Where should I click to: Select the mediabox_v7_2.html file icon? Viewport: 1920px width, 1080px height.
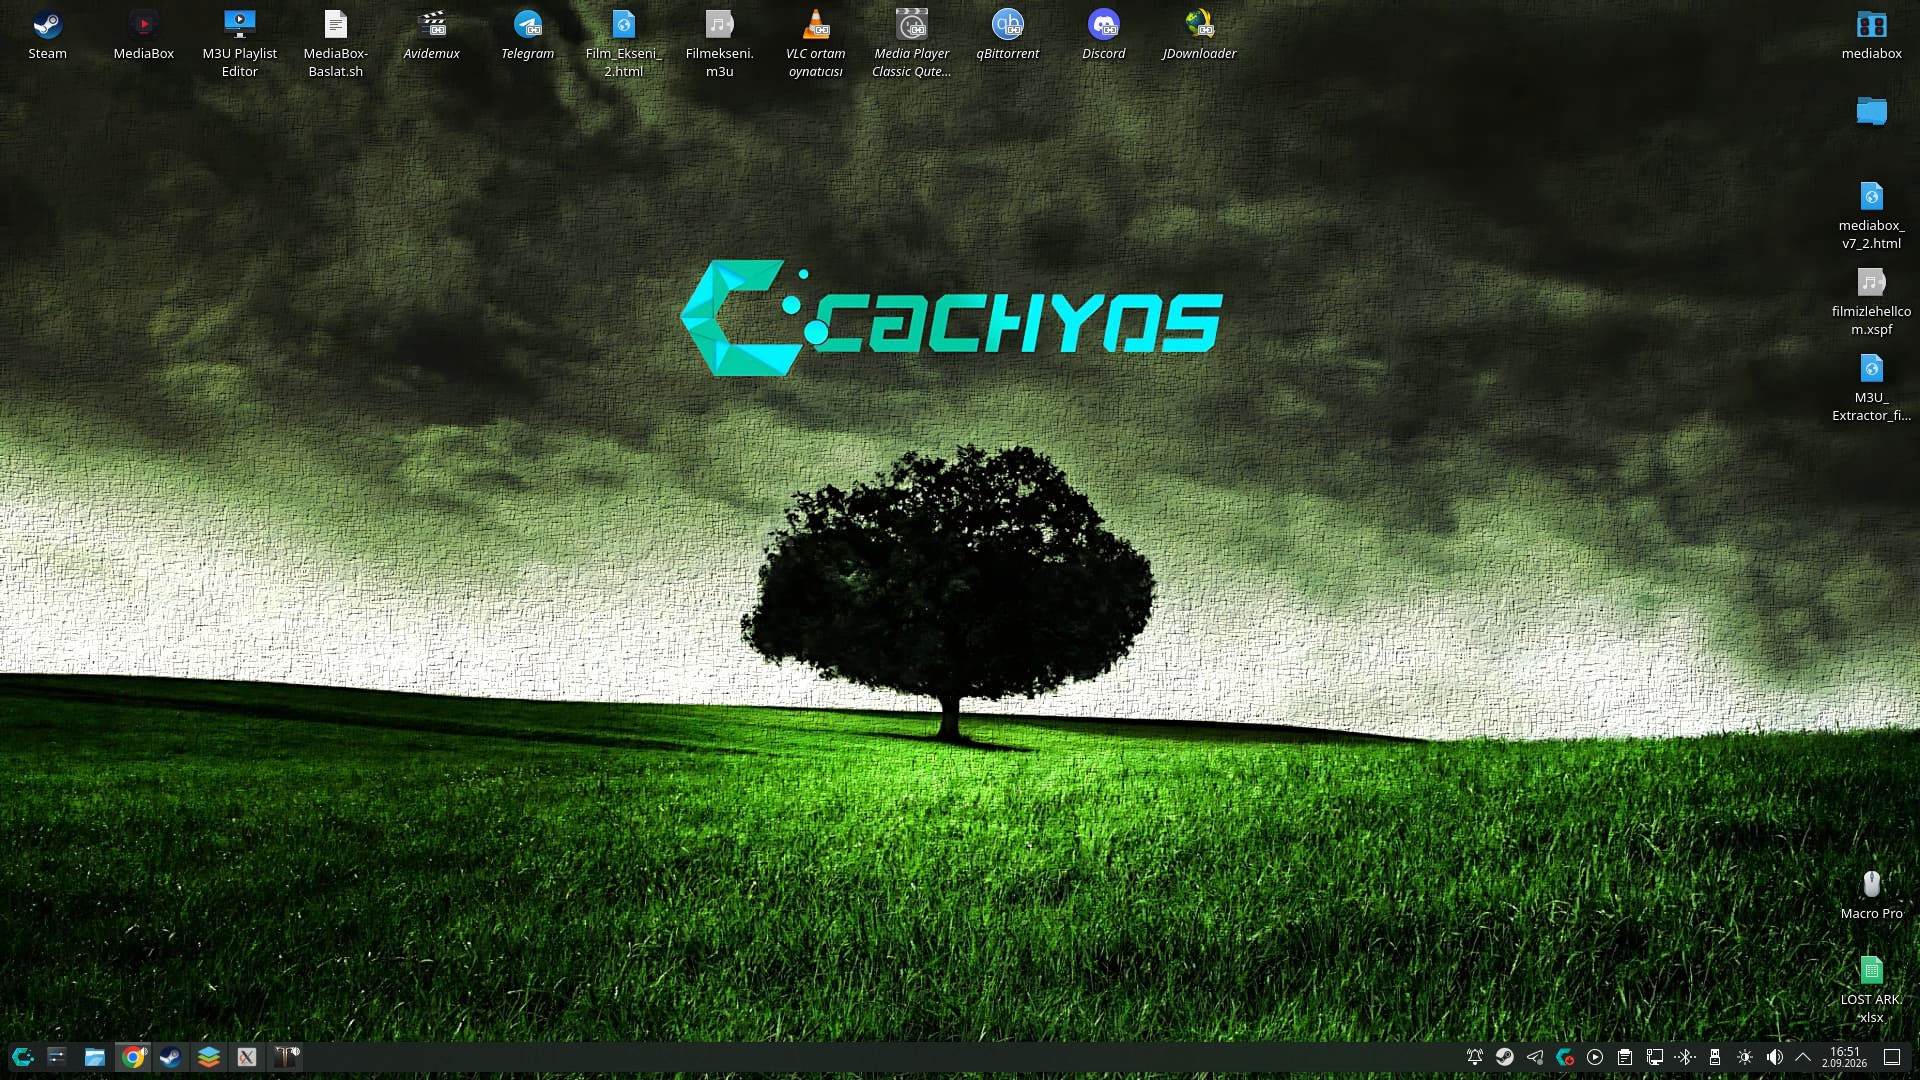pos(1871,216)
